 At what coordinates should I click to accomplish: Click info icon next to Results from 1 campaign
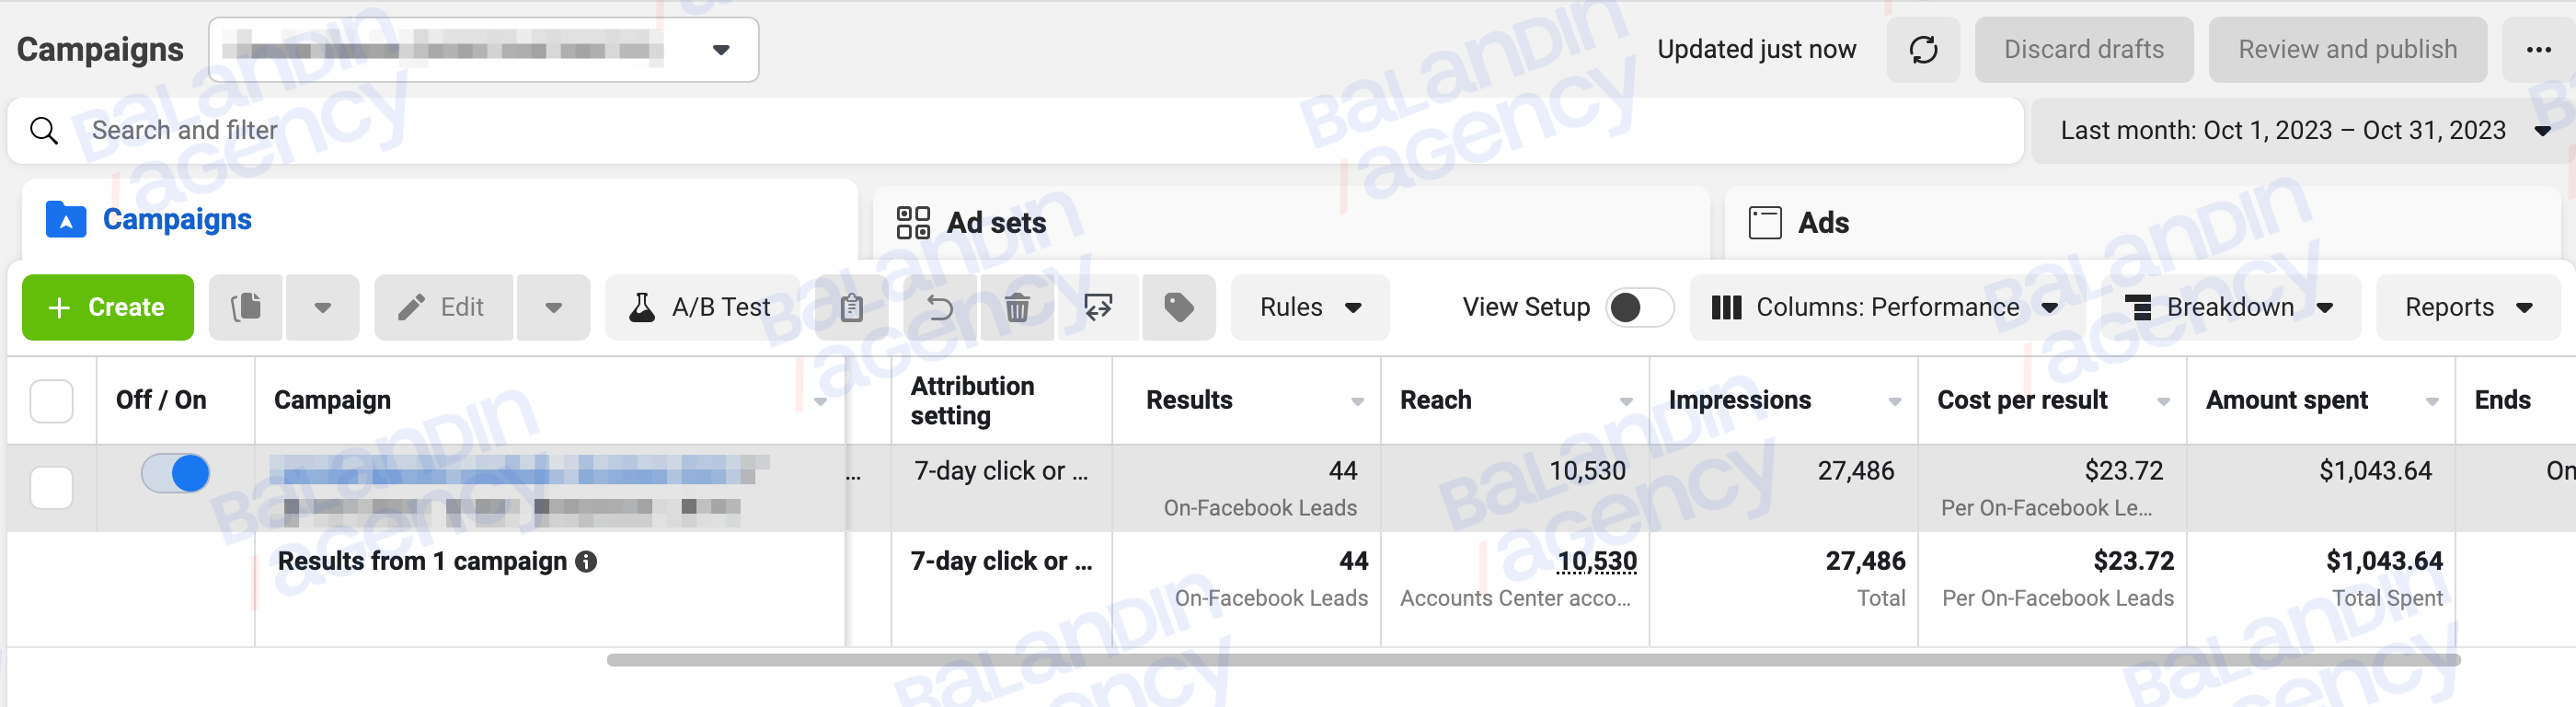(x=586, y=562)
